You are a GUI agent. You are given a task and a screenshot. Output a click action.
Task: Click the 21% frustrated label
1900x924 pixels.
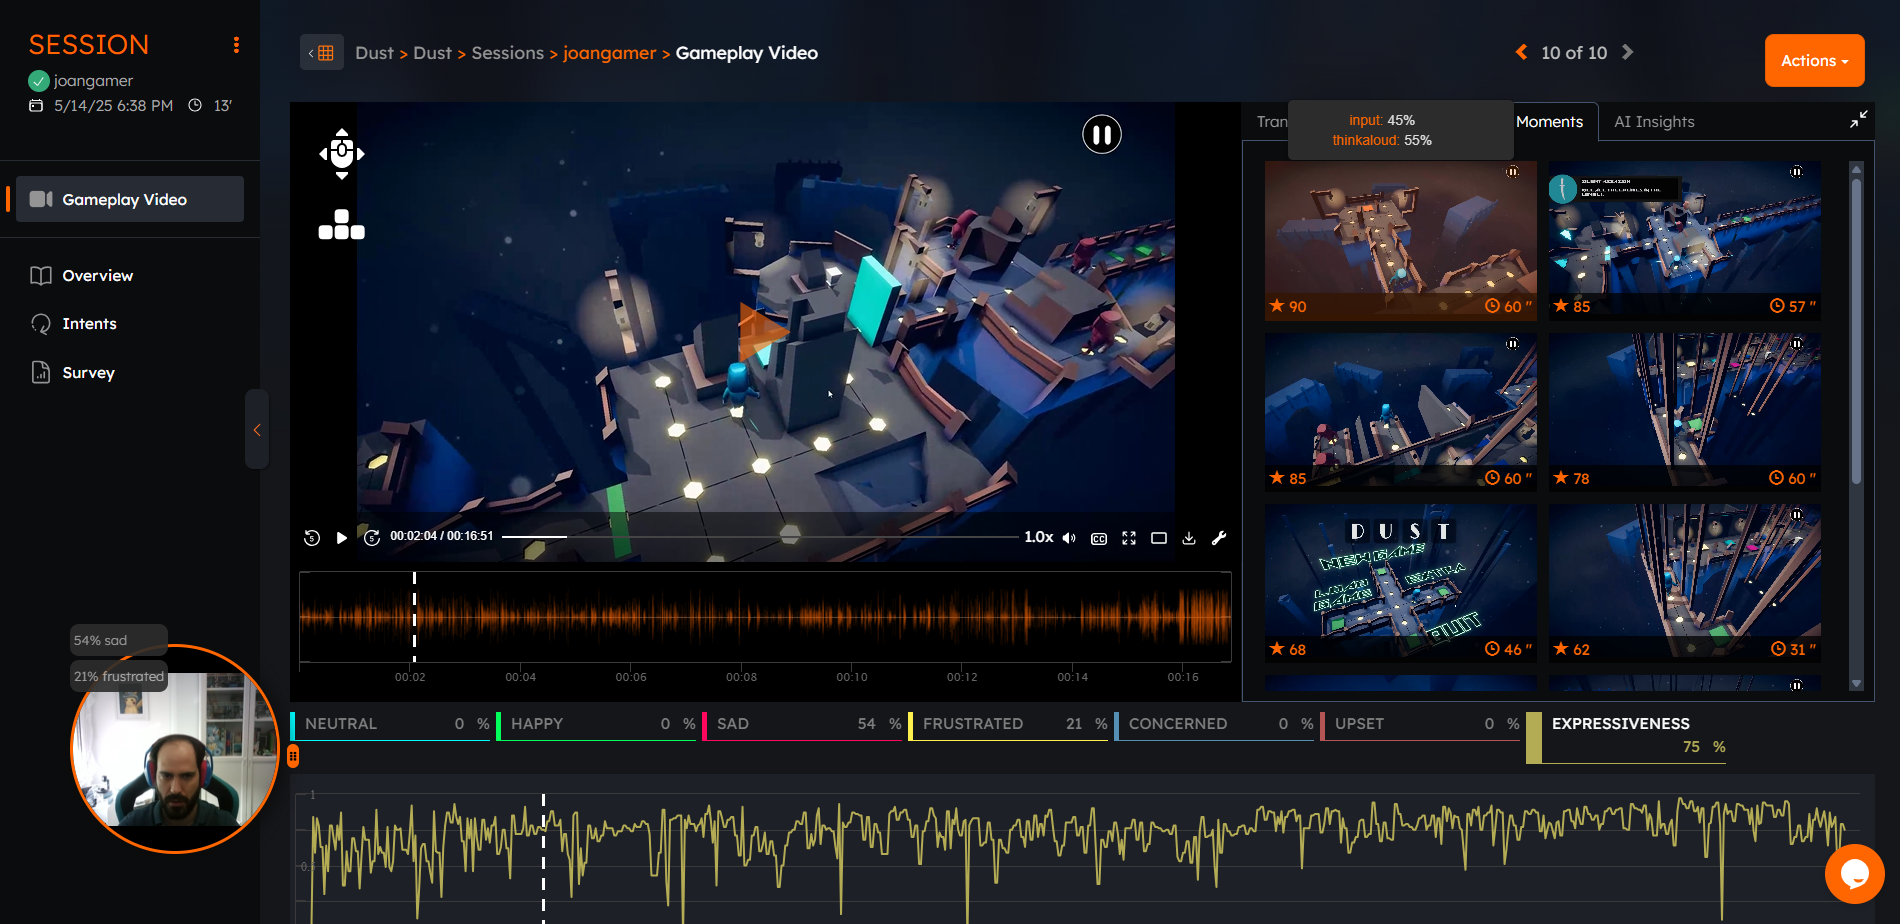pos(118,677)
